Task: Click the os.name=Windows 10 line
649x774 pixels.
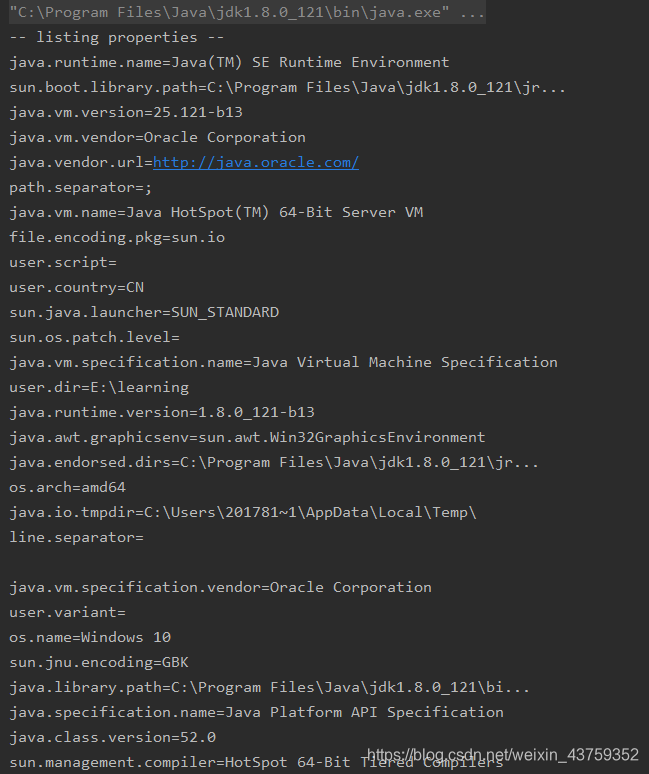Action: click(x=90, y=637)
